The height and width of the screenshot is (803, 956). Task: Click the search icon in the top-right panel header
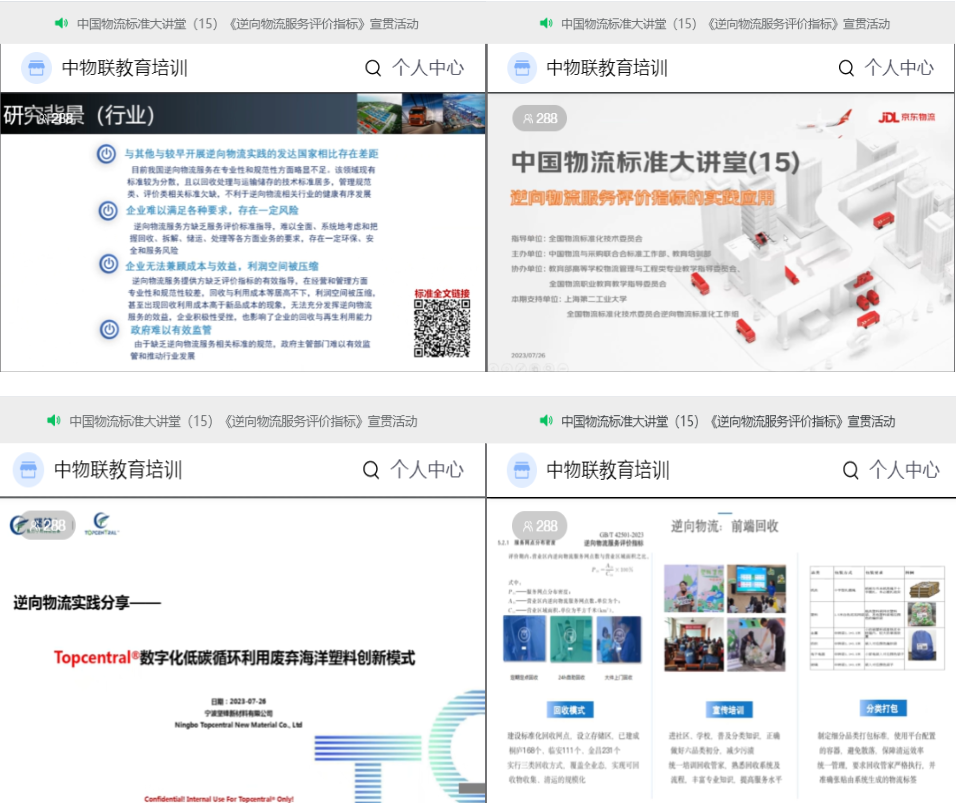(x=847, y=67)
